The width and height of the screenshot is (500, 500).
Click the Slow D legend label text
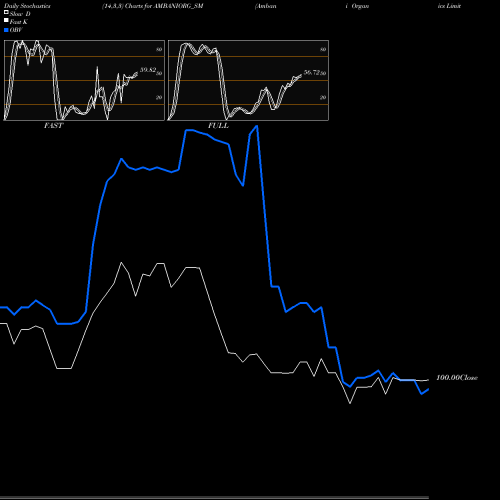pos(20,14)
